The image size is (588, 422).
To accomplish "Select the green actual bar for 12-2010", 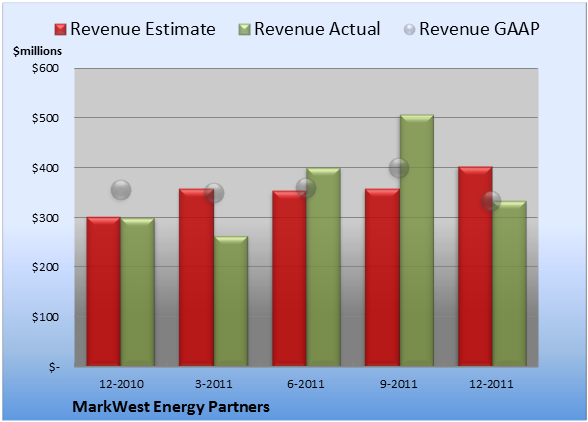I will pyautogui.click(x=138, y=292).
